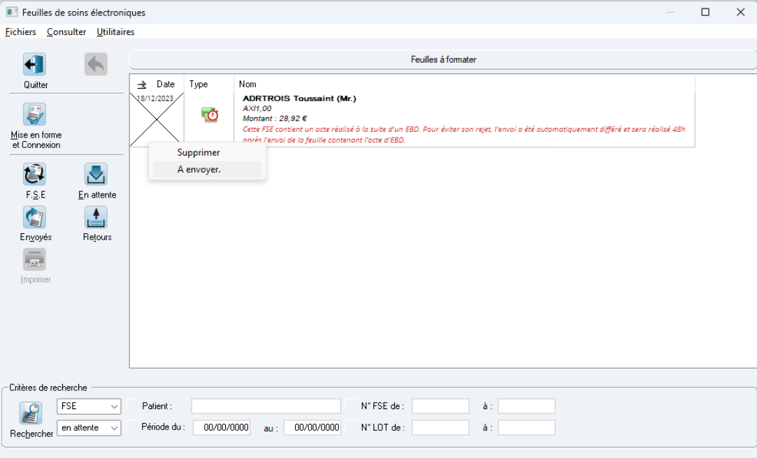Open the Utilitaires menu

click(115, 32)
